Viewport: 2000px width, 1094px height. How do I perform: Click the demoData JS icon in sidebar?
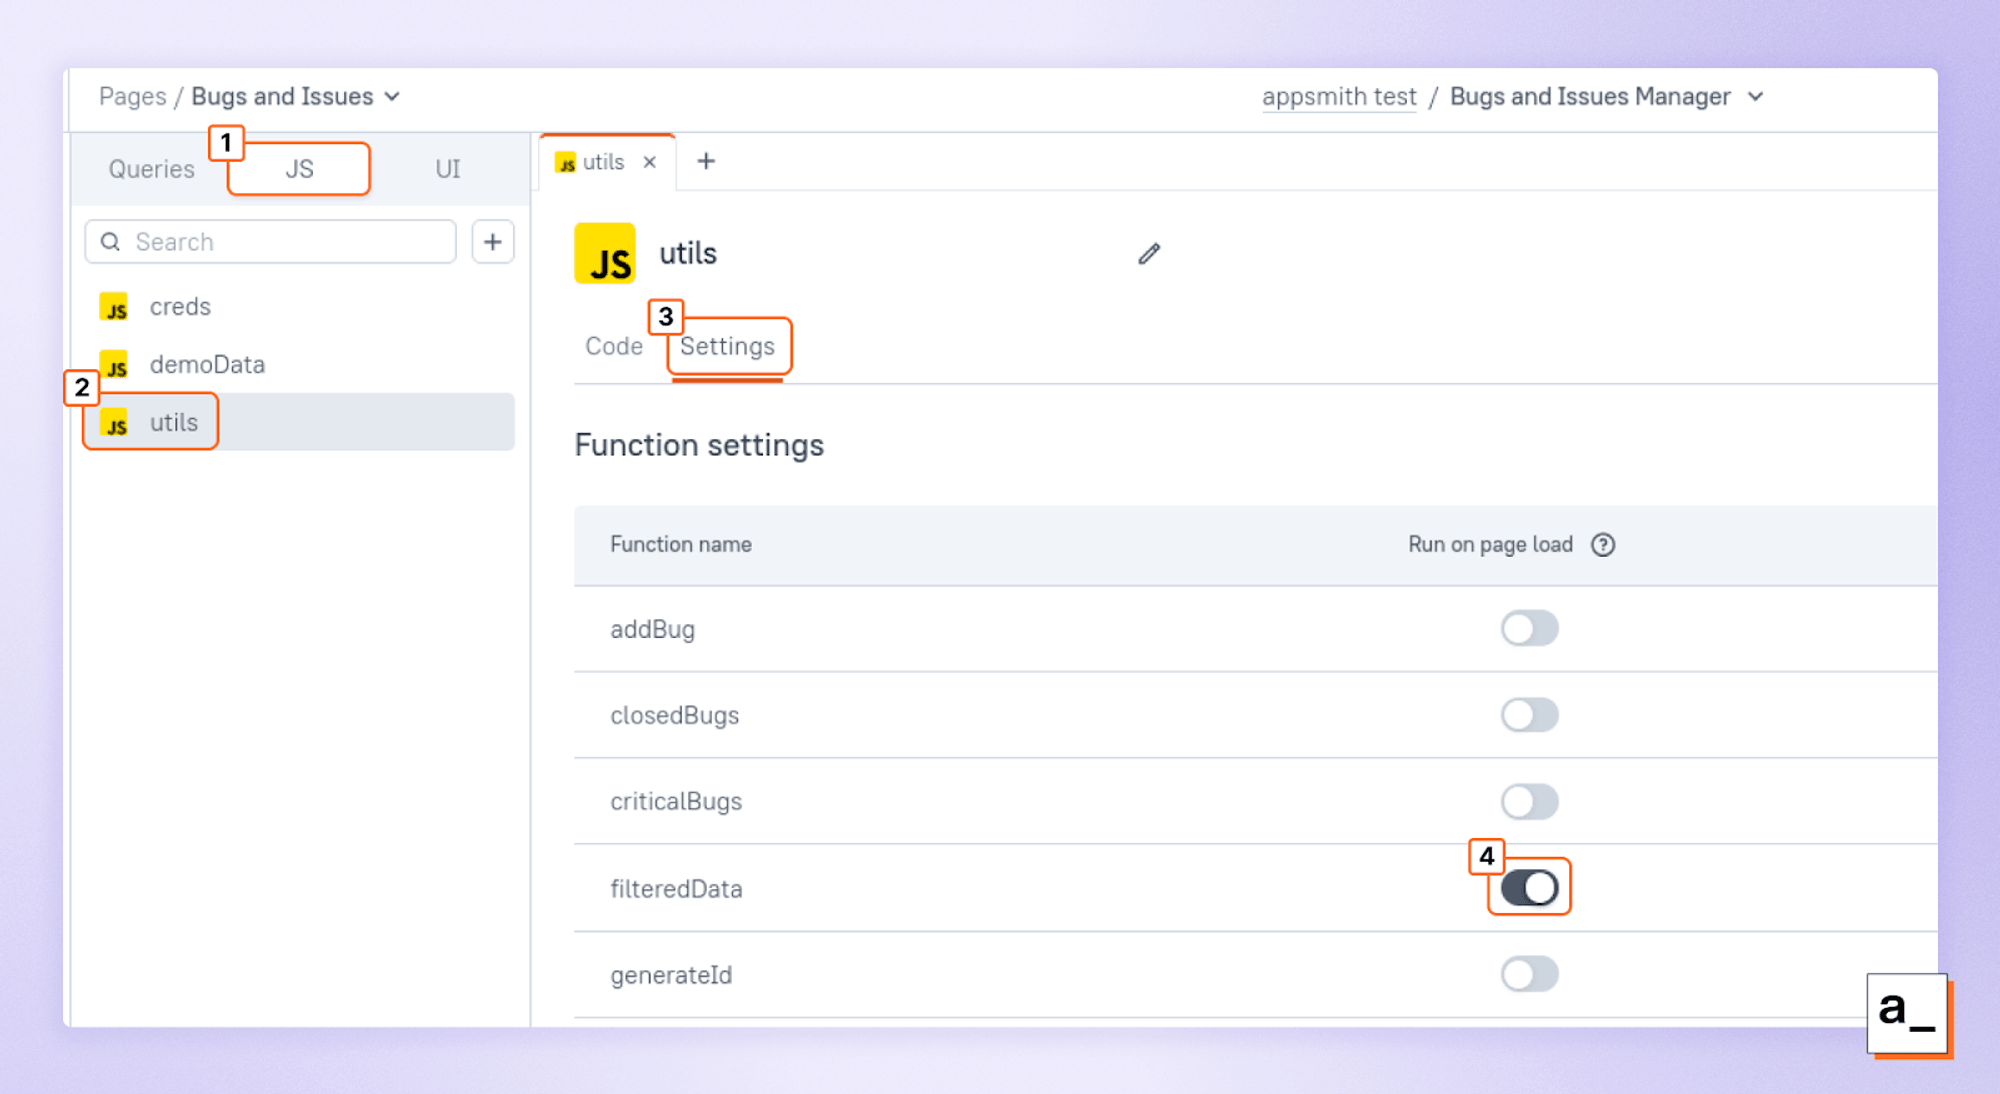pos(115,365)
